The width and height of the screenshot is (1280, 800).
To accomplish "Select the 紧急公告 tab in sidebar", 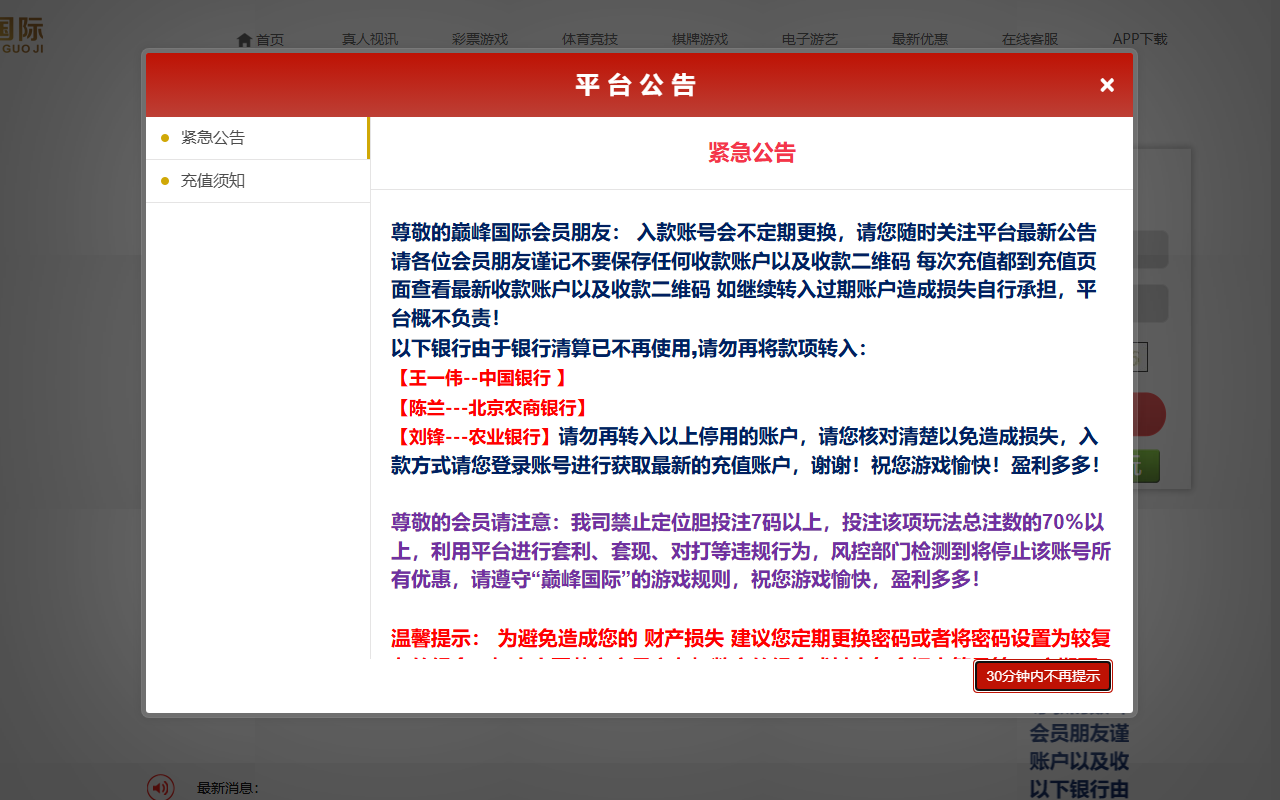I will [257, 138].
